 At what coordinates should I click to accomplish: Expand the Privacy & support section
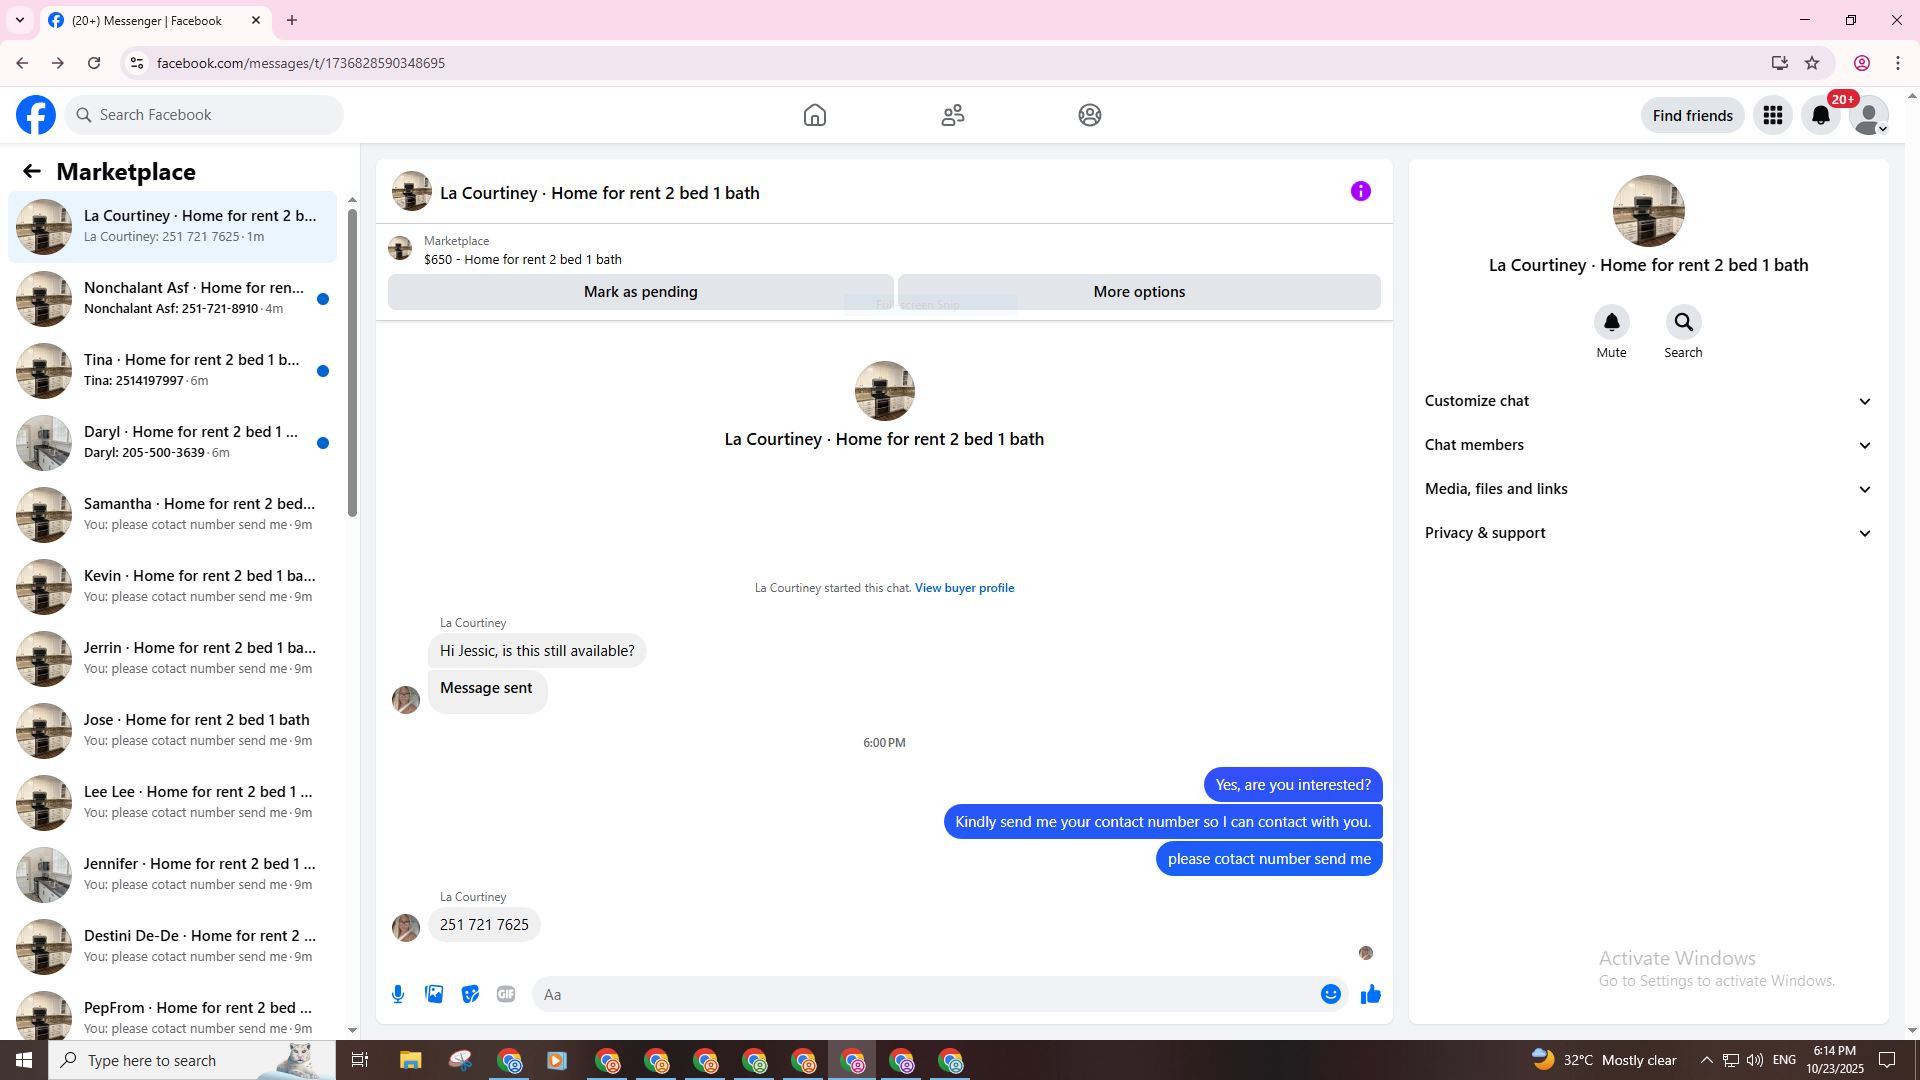coord(1647,533)
